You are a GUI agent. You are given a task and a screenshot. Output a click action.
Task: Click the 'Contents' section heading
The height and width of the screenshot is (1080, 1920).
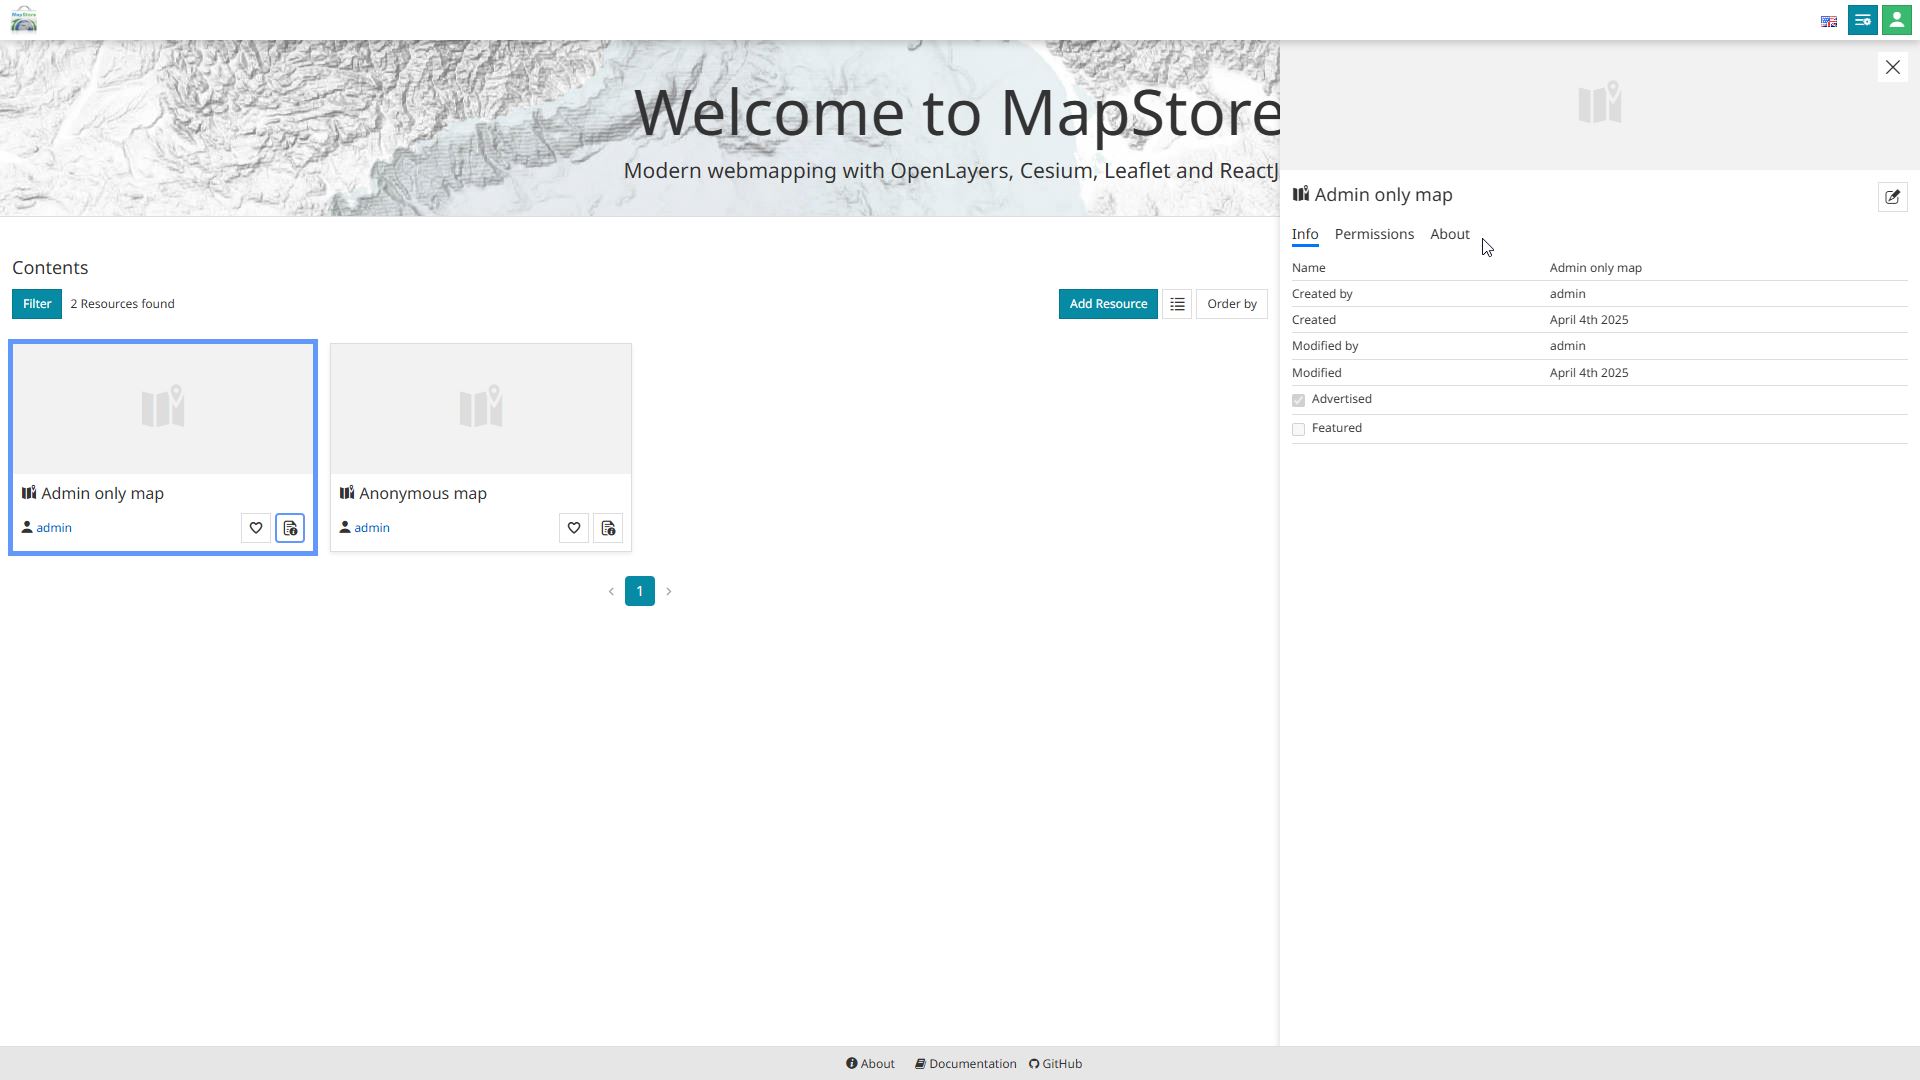50,268
